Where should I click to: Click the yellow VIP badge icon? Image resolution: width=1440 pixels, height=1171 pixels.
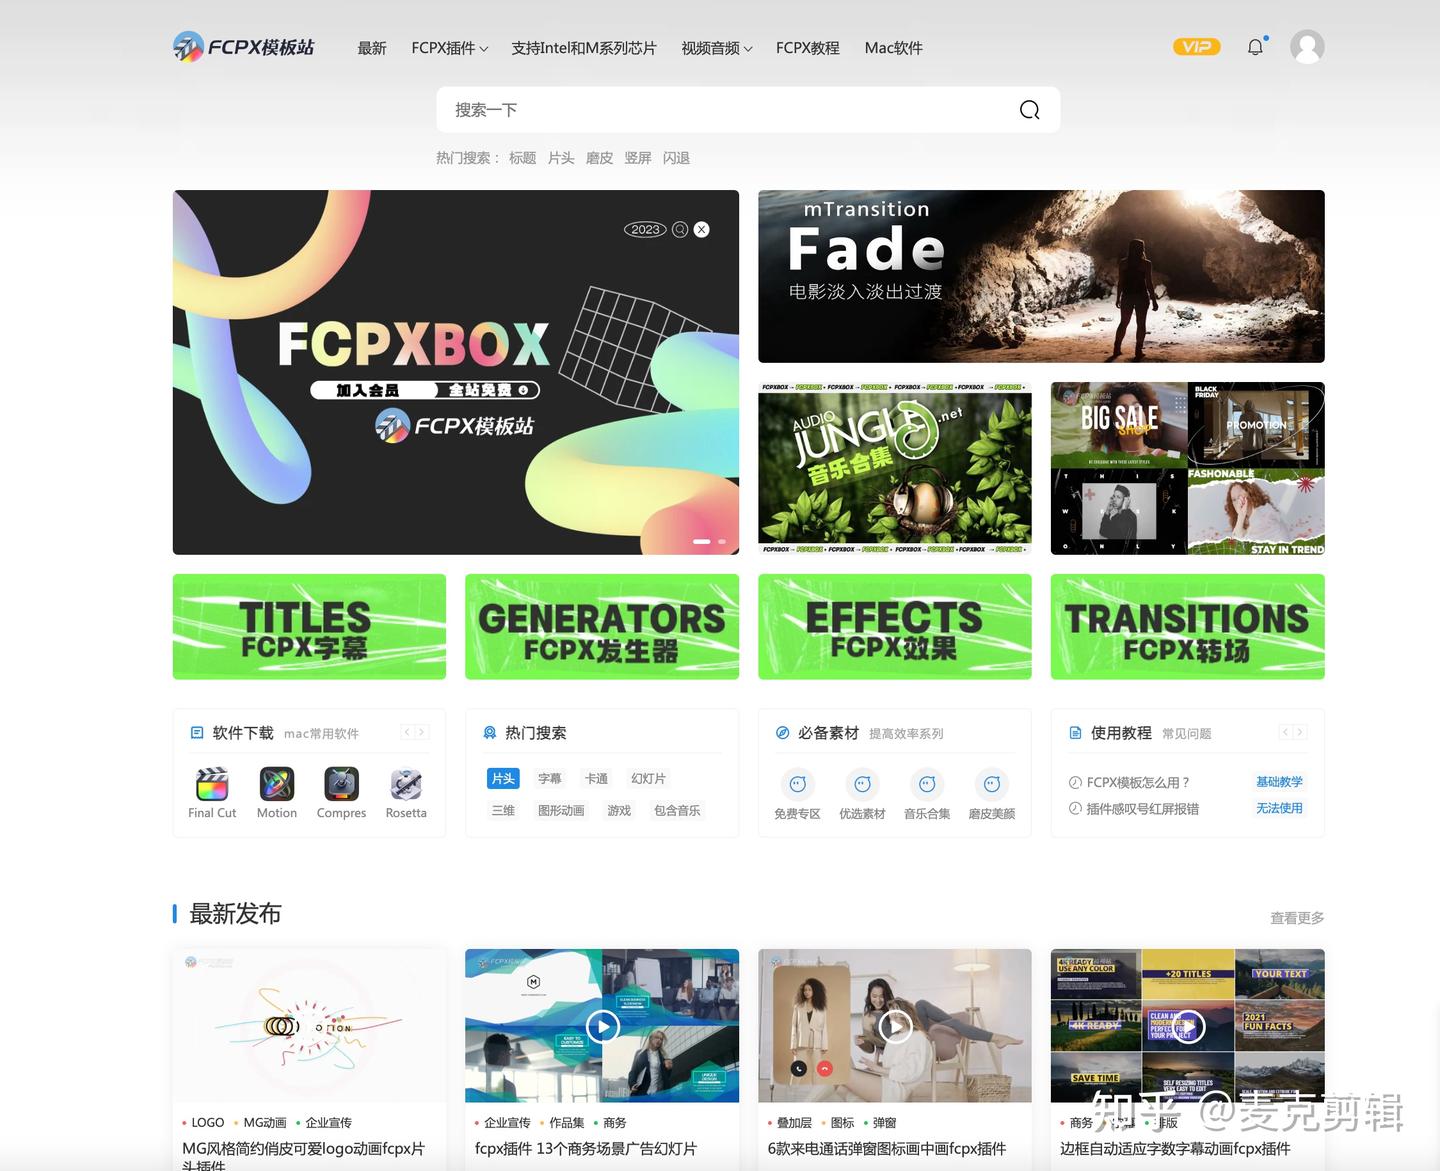1196,46
